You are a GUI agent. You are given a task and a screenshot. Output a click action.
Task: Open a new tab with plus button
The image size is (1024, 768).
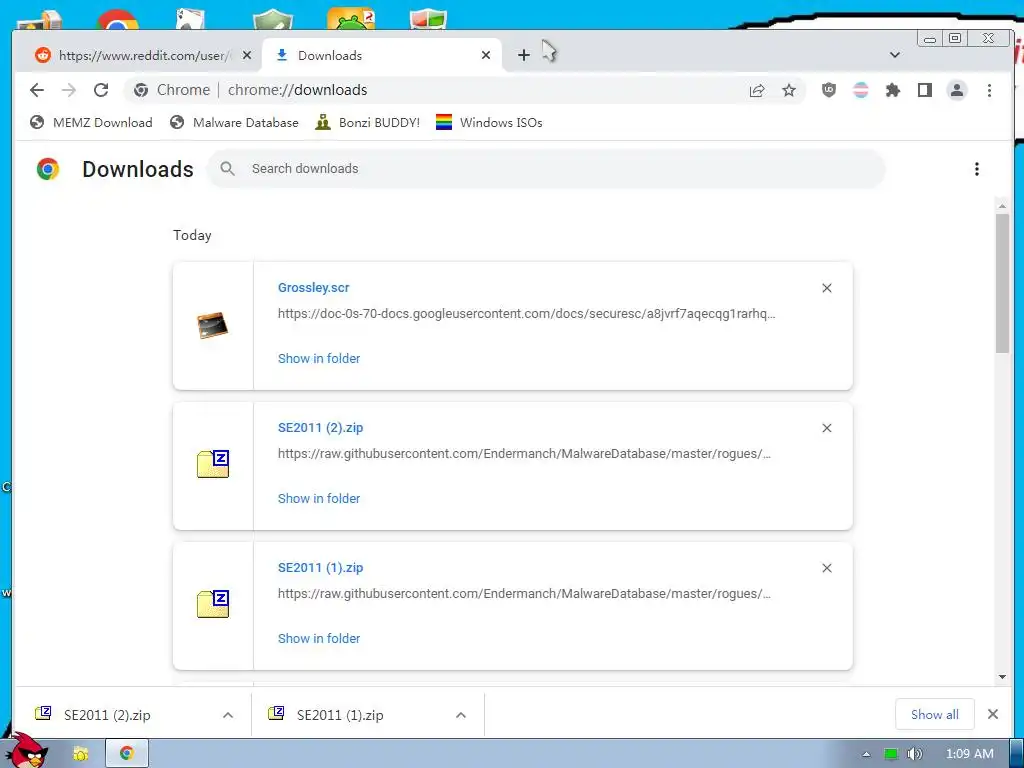click(x=524, y=56)
